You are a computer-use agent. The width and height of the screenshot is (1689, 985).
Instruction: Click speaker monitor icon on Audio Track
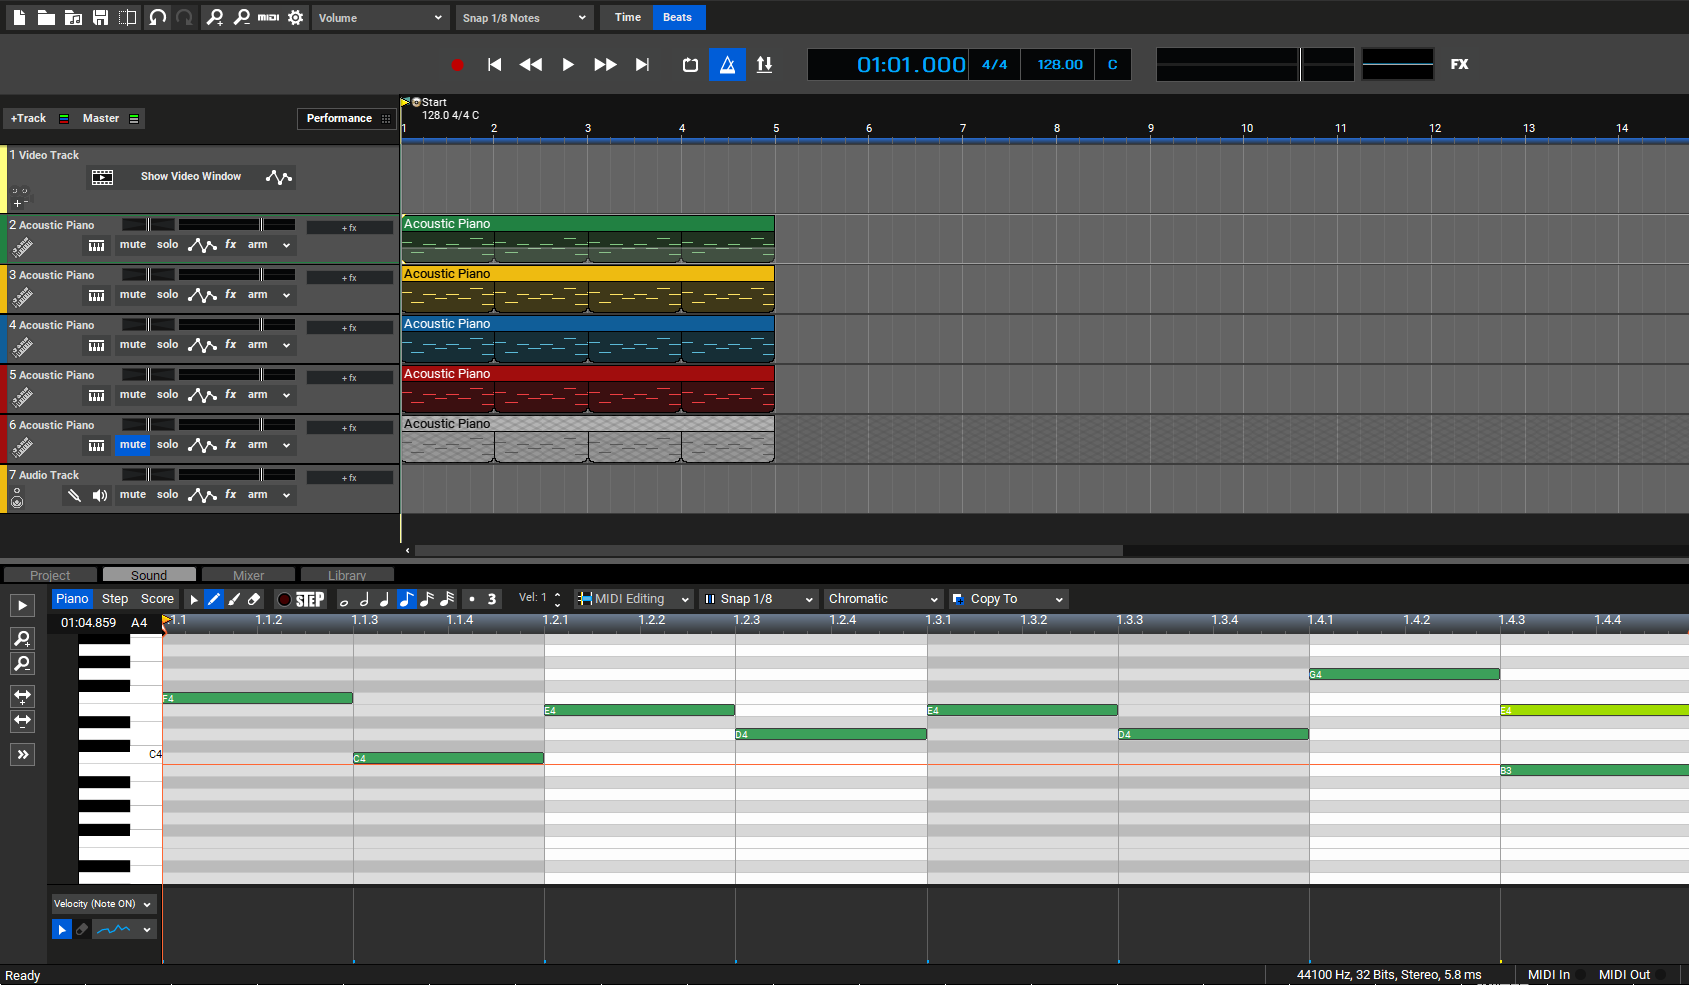click(x=100, y=495)
